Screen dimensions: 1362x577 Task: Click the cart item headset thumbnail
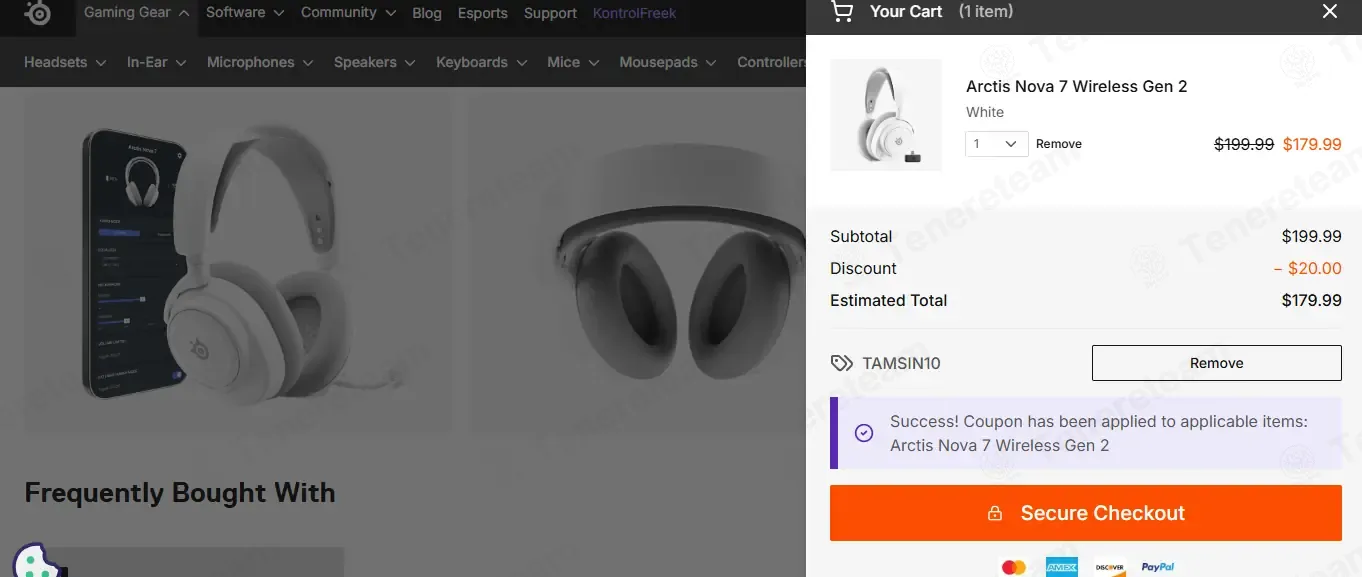(x=886, y=115)
